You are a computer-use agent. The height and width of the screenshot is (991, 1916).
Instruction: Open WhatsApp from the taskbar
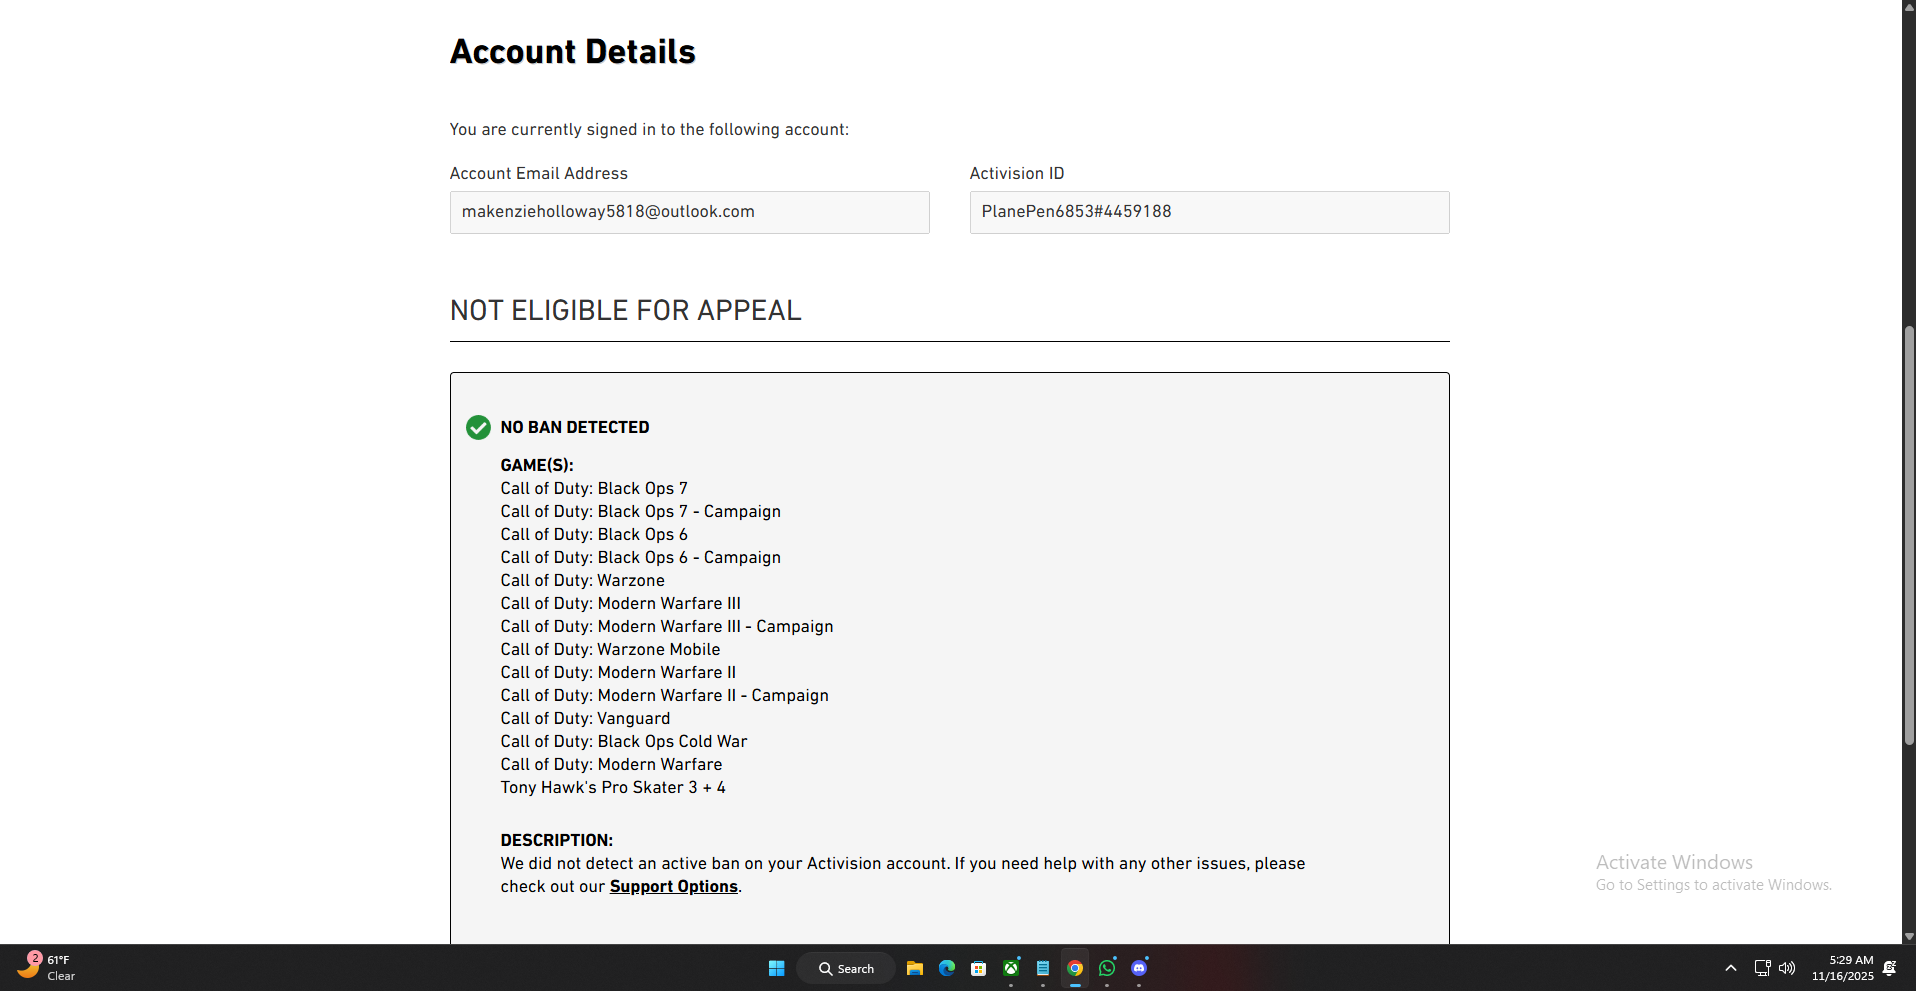(1107, 968)
